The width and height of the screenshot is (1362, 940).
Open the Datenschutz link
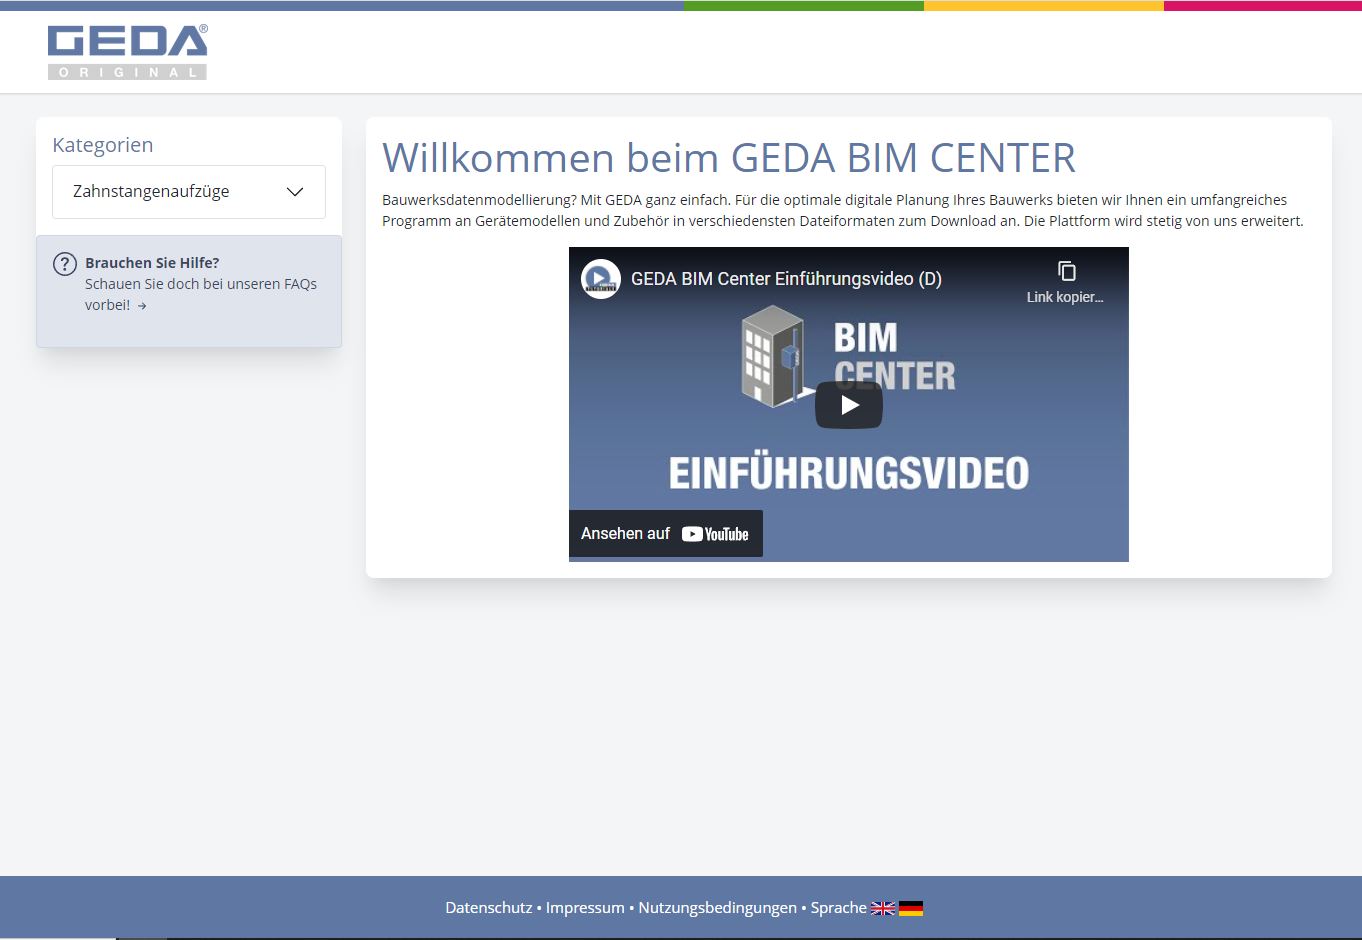(488, 908)
